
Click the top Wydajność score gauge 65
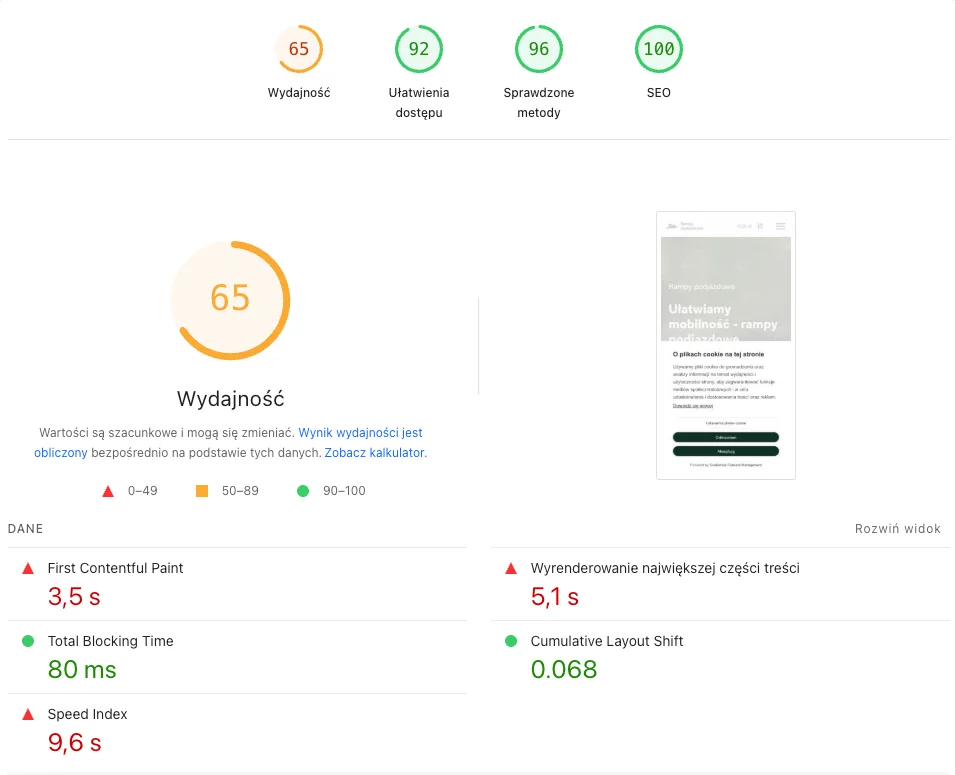point(299,49)
